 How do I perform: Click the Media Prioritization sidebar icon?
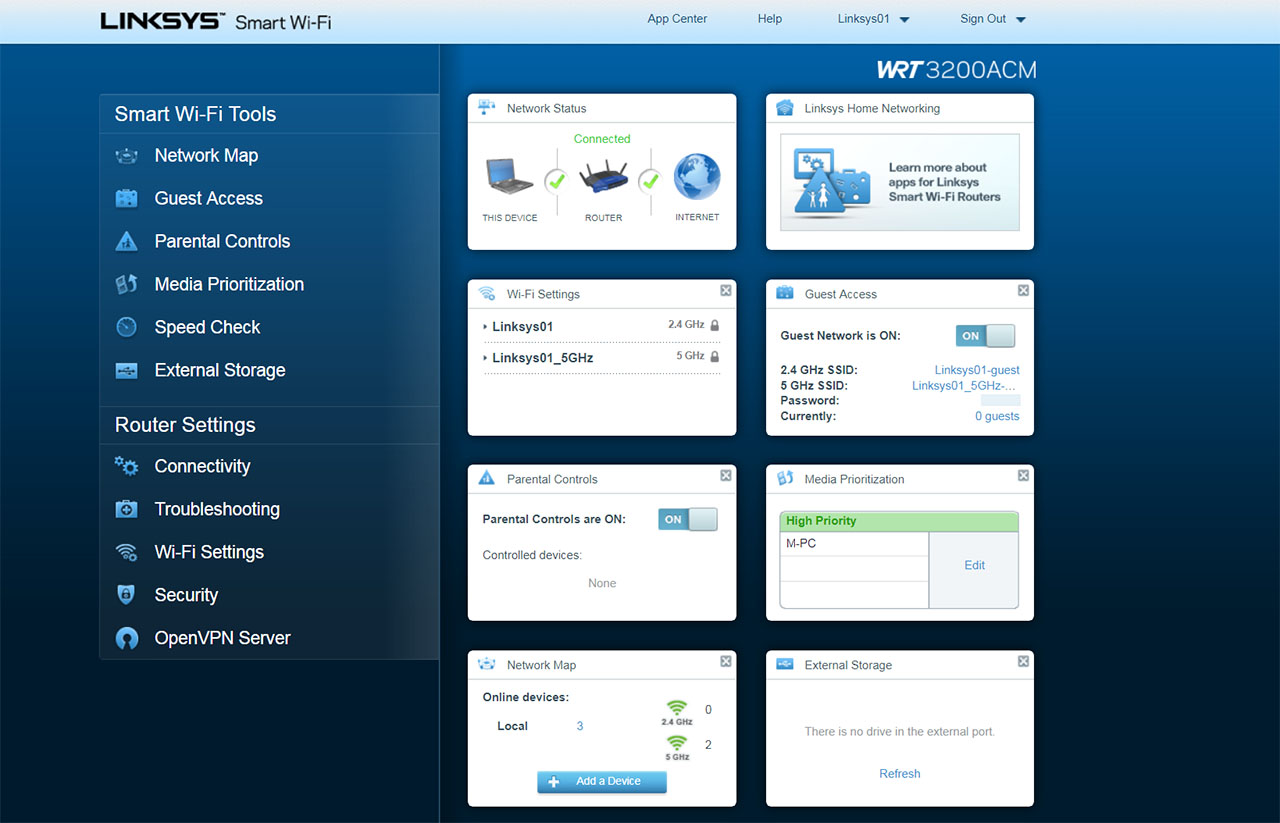pyautogui.click(x=126, y=285)
